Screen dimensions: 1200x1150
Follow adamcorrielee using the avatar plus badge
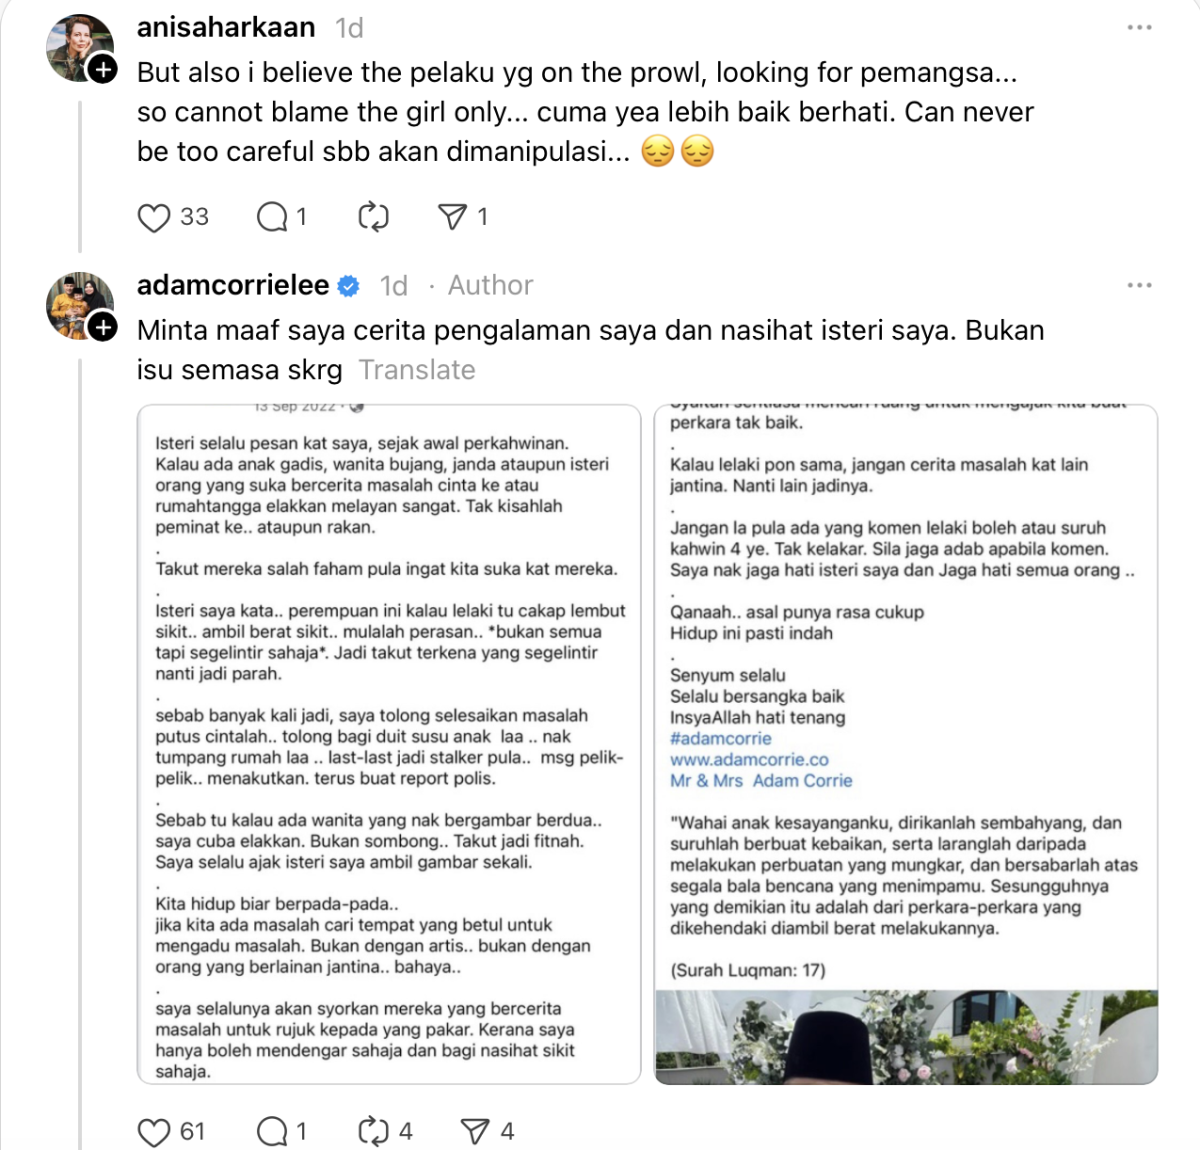click(103, 327)
